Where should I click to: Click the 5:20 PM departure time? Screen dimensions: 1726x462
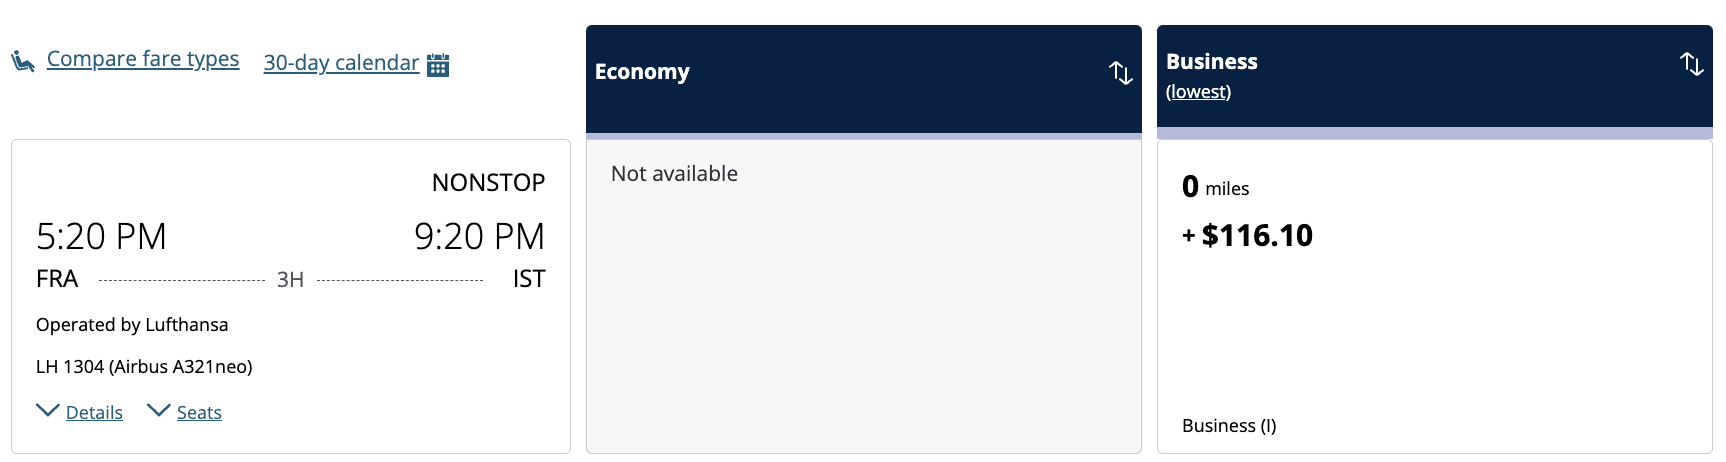click(101, 237)
